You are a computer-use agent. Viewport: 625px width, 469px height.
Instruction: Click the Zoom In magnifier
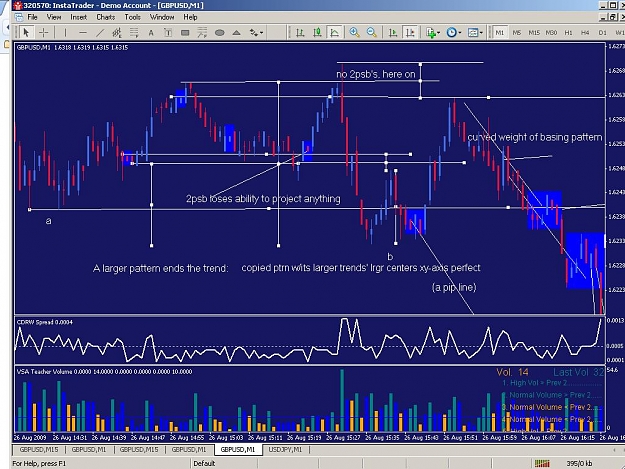pyautogui.click(x=354, y=33)
